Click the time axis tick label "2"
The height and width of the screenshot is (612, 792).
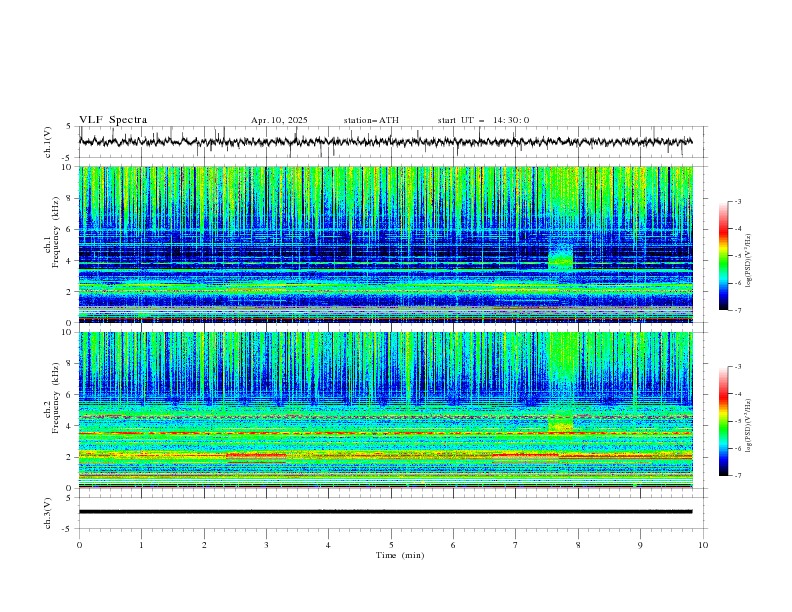click(x=204, y=545)
